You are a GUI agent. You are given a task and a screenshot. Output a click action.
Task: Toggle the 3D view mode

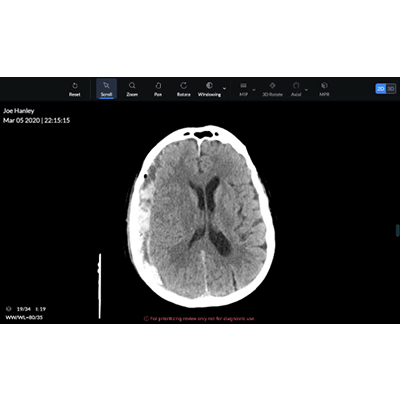[x=391, y=89]
